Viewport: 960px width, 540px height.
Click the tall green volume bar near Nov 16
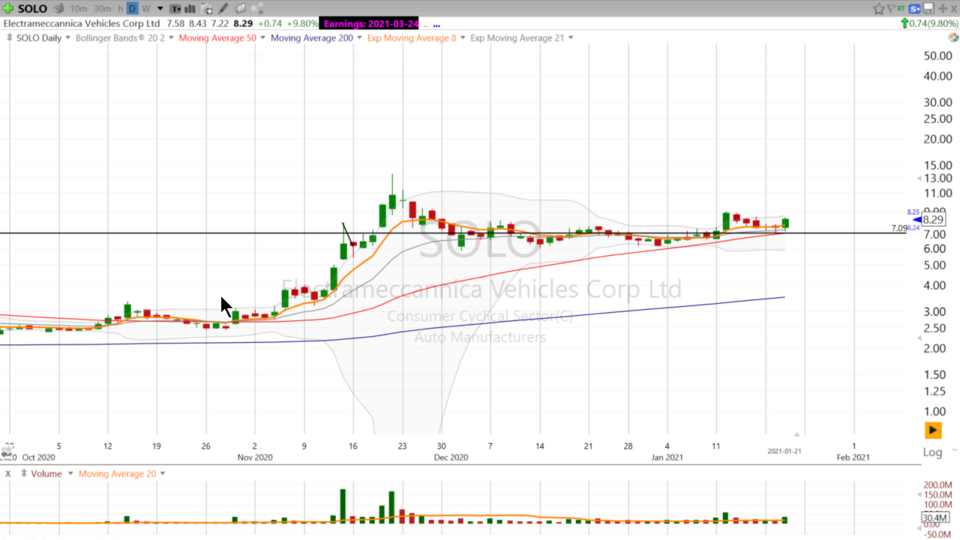click(x=343, y=506)
